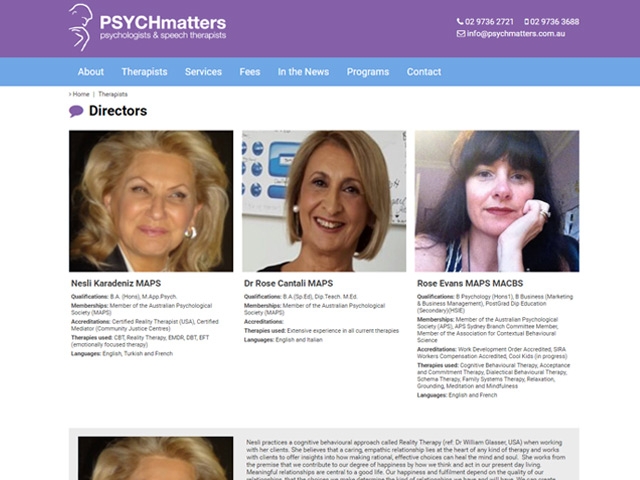Click the breadcrumb arrow before Home
This screenshot has height=480, width=640.
70,94
